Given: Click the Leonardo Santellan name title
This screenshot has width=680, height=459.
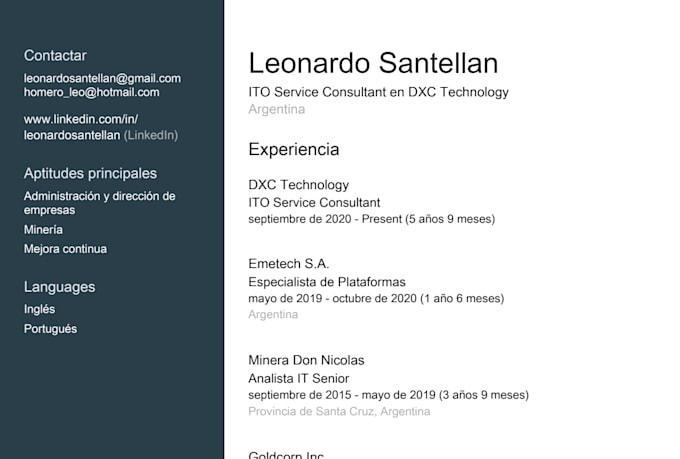Looking at the screenshot, I should click(x=373, y=63).
